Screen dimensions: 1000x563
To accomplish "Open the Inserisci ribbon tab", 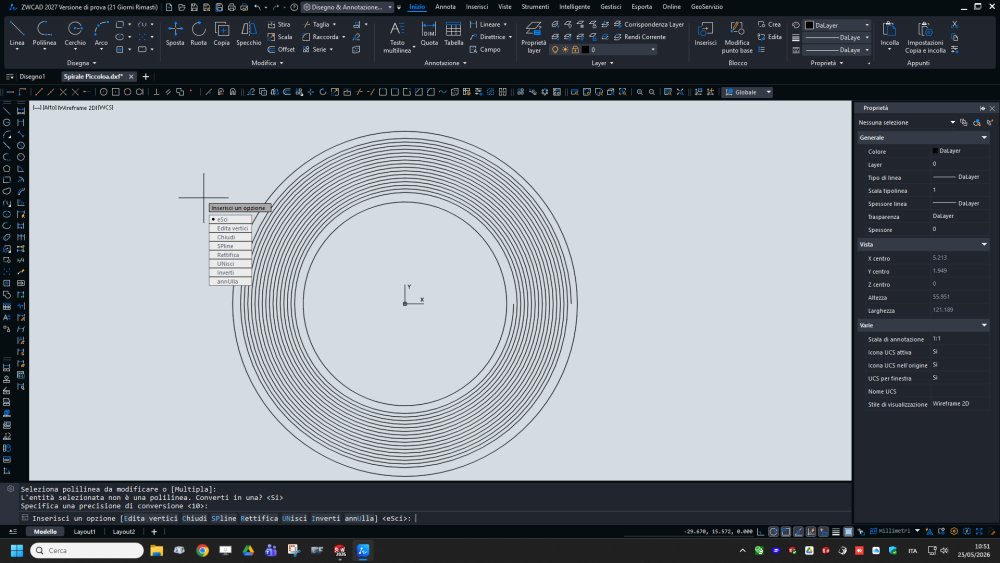I will click(x=476, y=7).
